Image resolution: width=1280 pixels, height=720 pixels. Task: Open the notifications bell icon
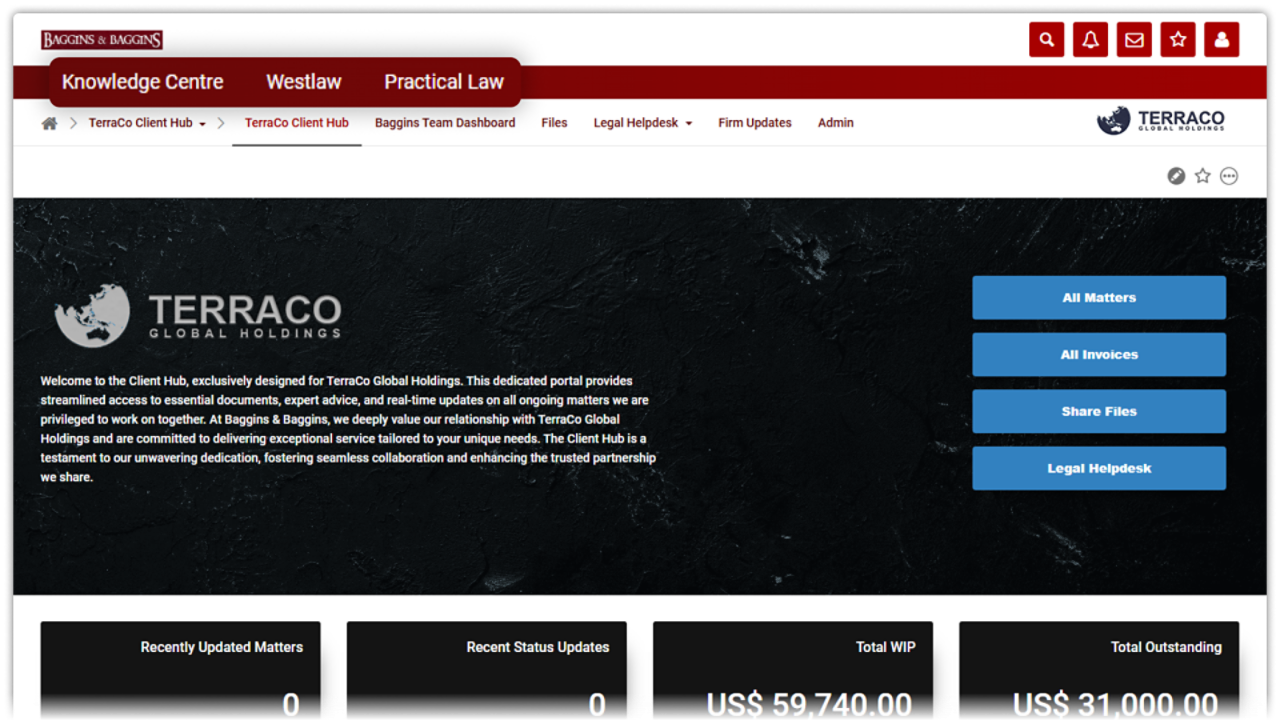[1090, 40]
